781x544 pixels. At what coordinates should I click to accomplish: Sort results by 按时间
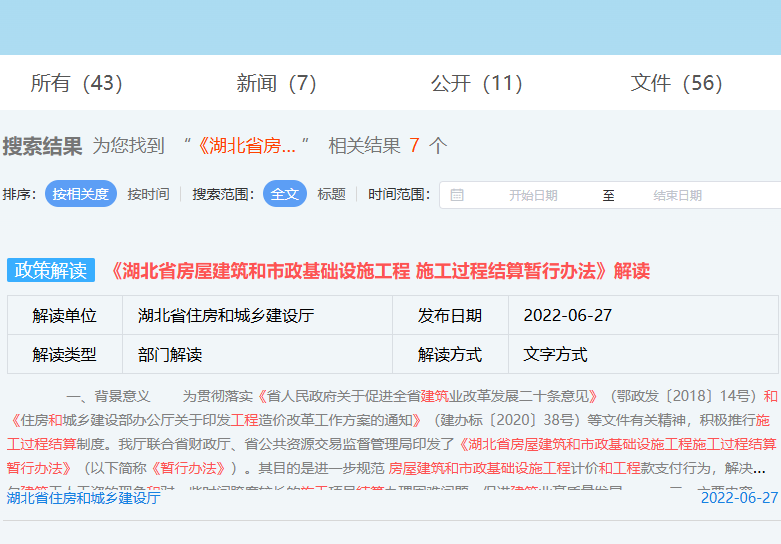pyautogui.click(x=148, y=194)
